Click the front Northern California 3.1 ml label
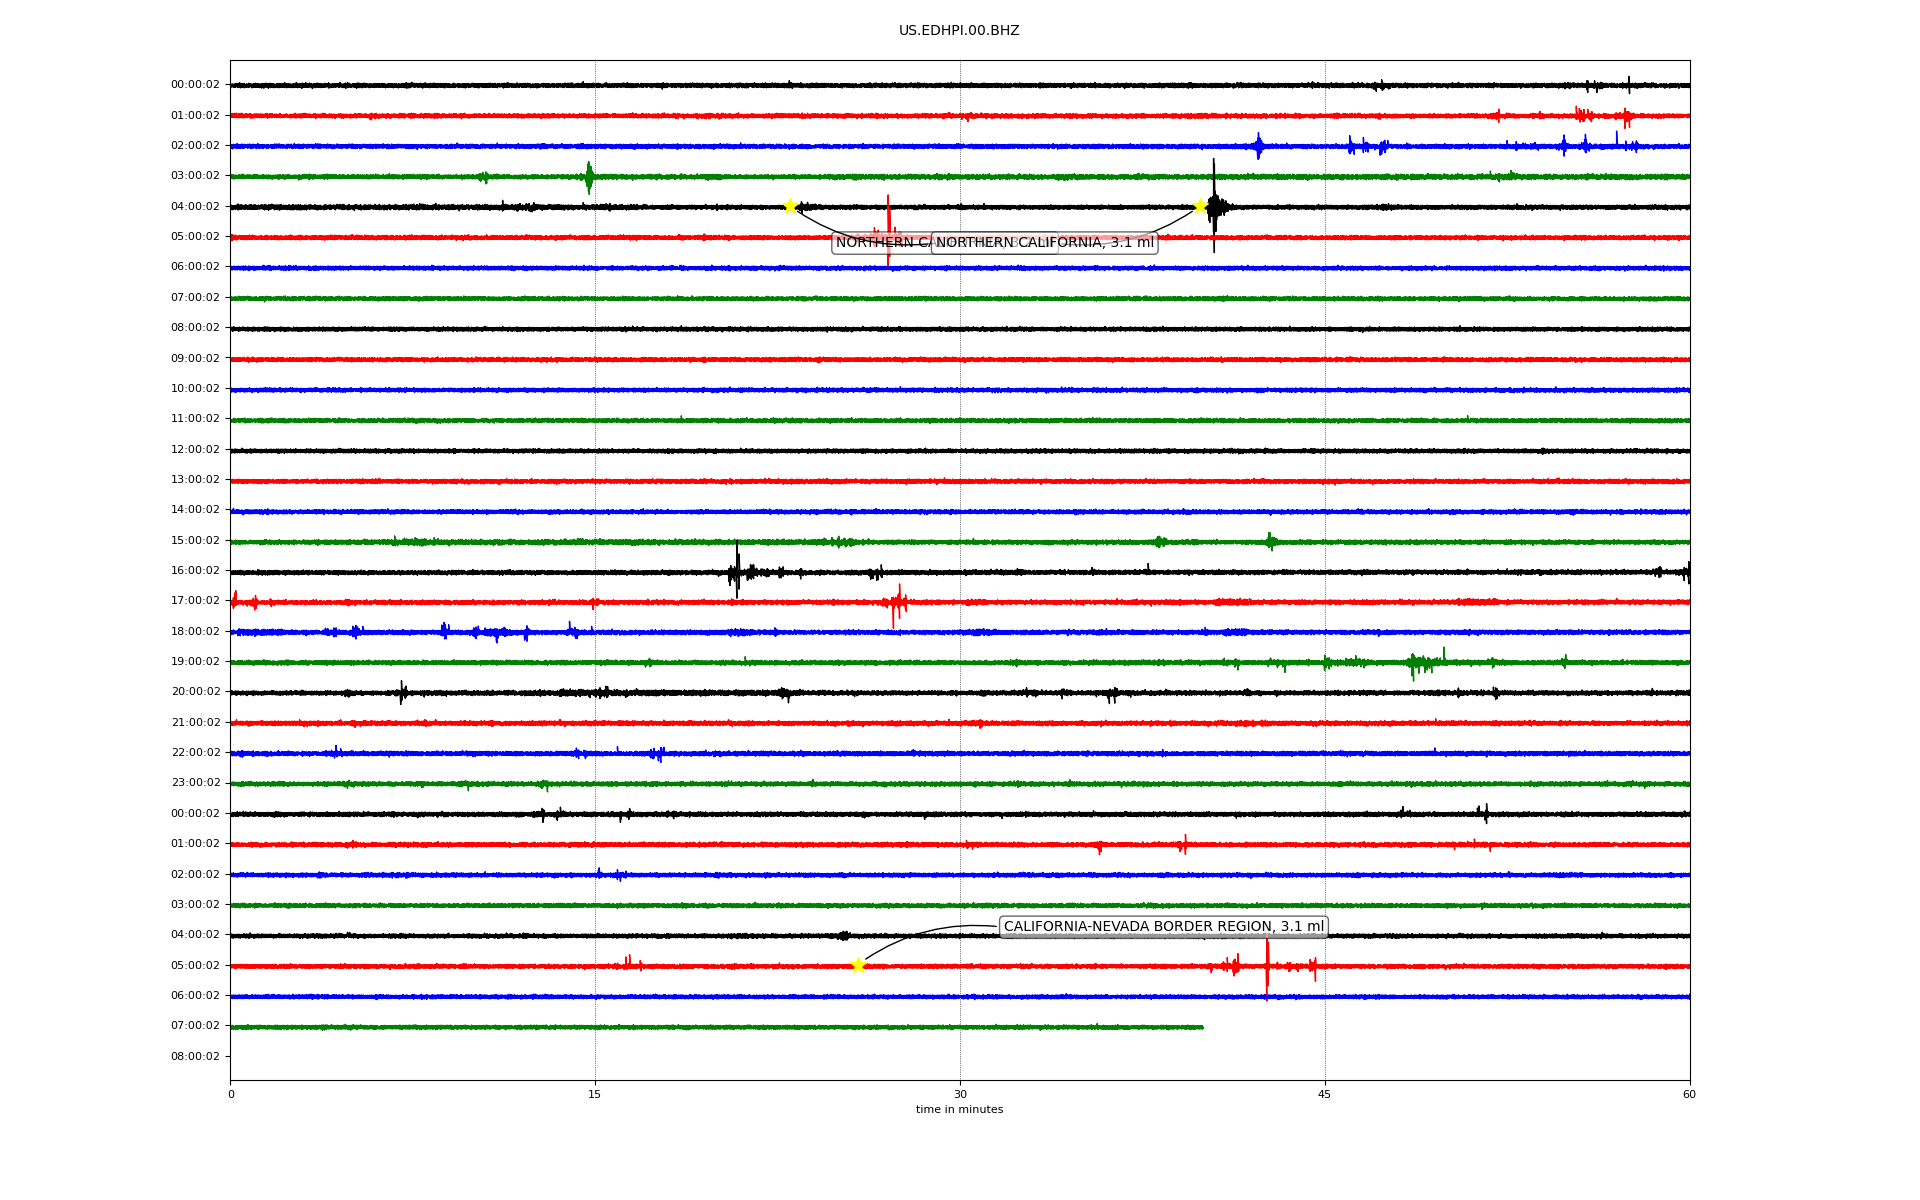This screenshot has height=1200, width=1920. pyautogui.click(x=1044, y=243)
